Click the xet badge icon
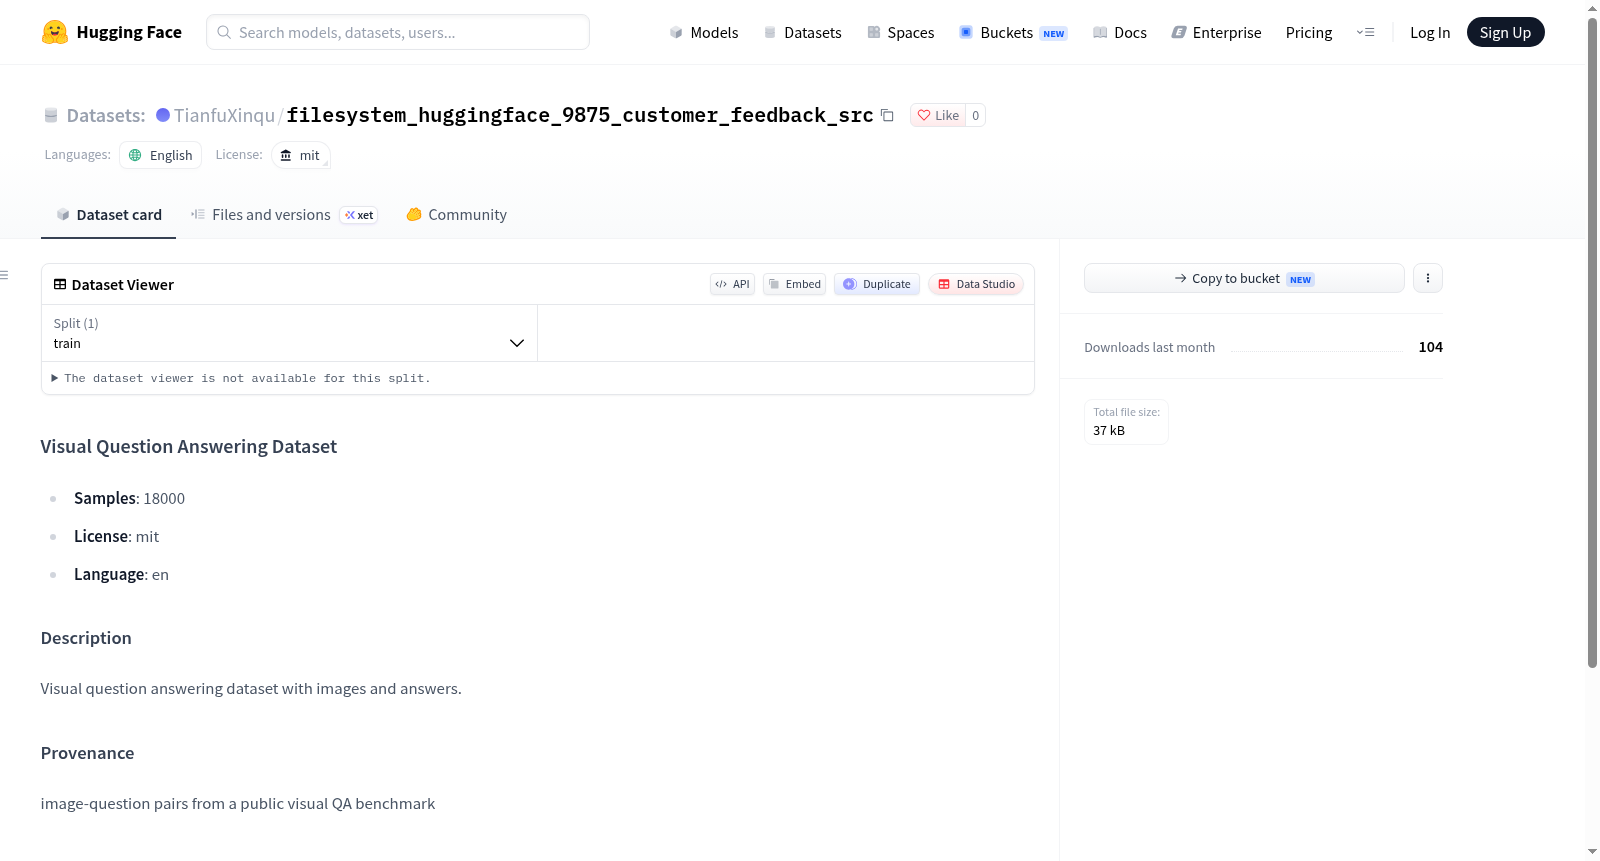 (359, 215)
